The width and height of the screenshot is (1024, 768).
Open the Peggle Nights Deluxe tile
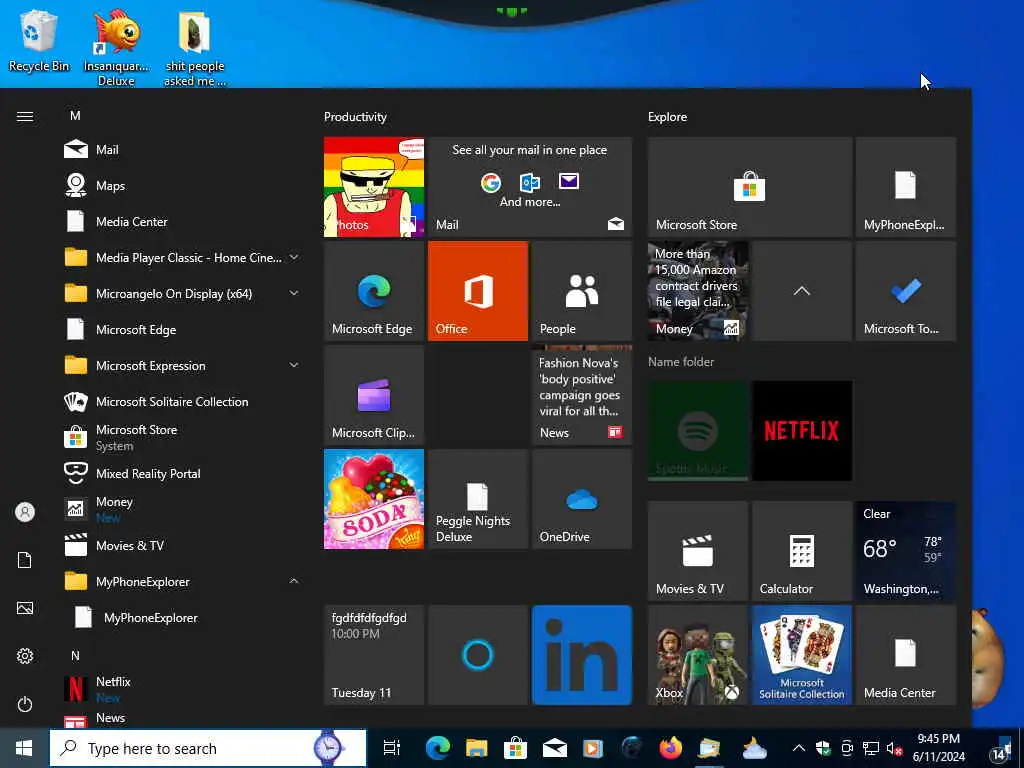(x=477, y=499)
